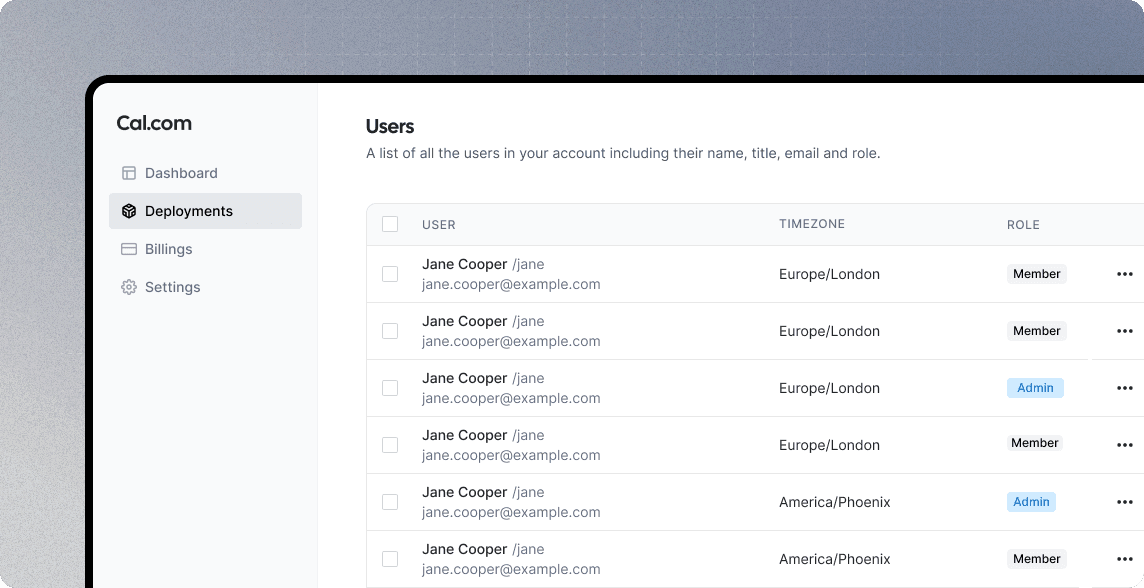Click the Billings credit card icon
This screenshot has height=588, width=1144.
pyautogui.click(x=129, y=249)
